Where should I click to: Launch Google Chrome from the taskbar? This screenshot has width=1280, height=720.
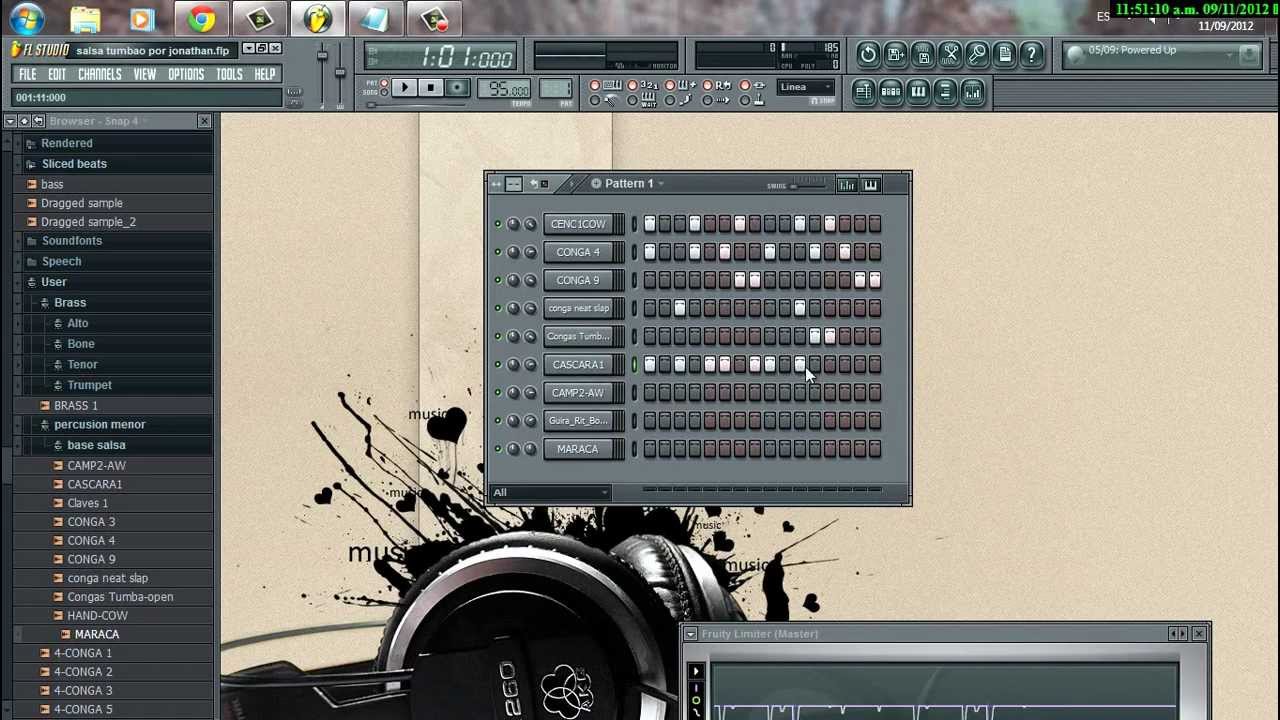[202, 19]
